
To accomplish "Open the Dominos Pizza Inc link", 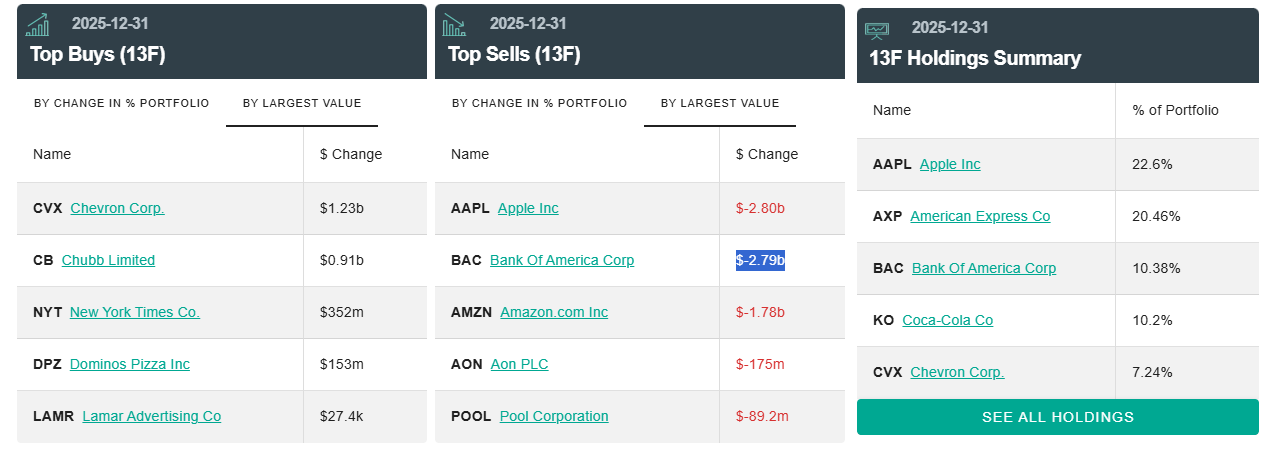I will point(130,364).
